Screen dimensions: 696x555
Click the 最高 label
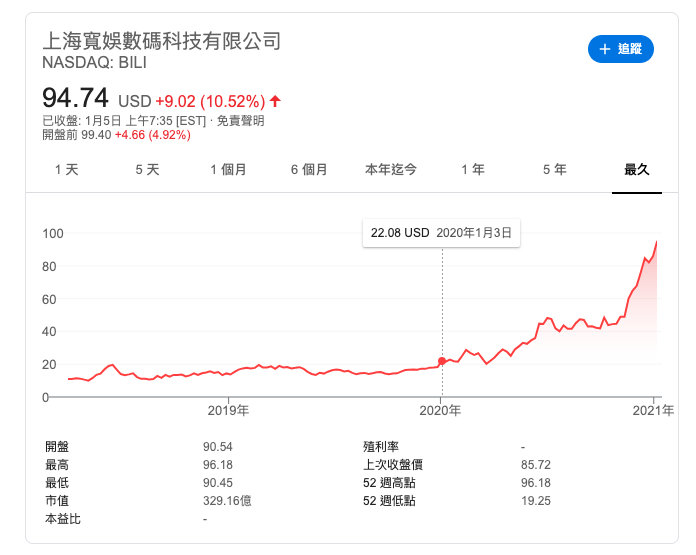57,465
